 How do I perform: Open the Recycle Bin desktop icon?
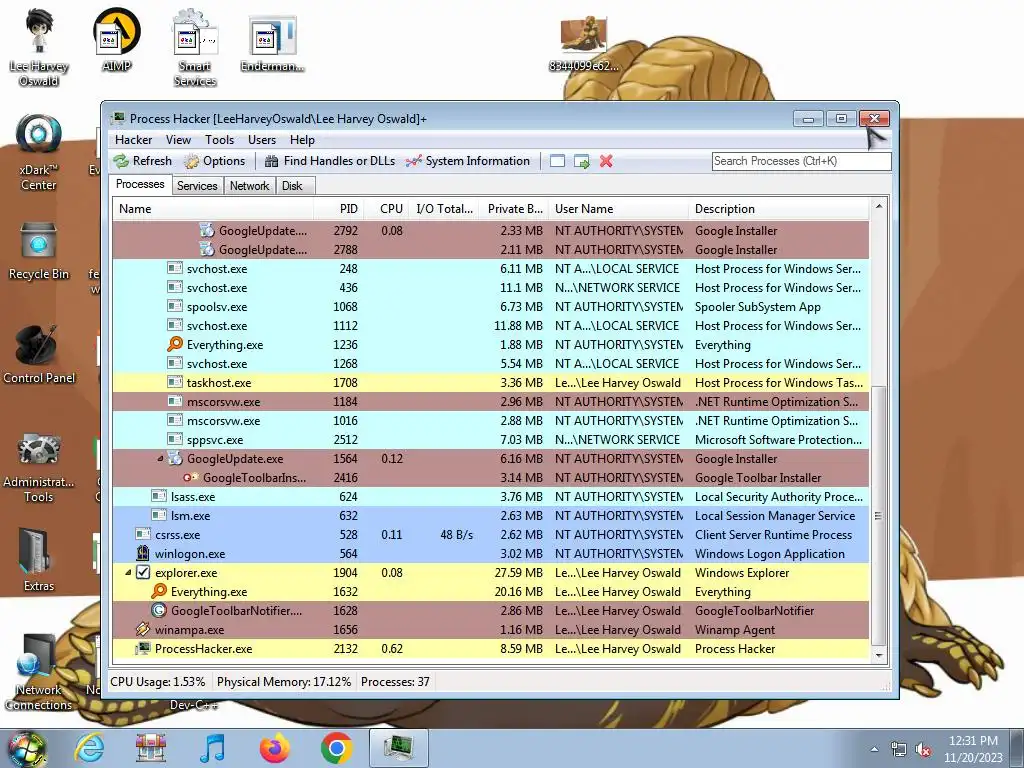click(39, 251)
